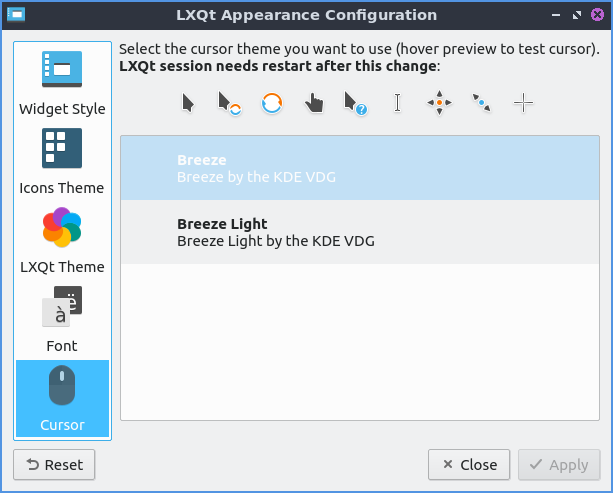Select the Cursor section in sidebar

tap(62, 399)
